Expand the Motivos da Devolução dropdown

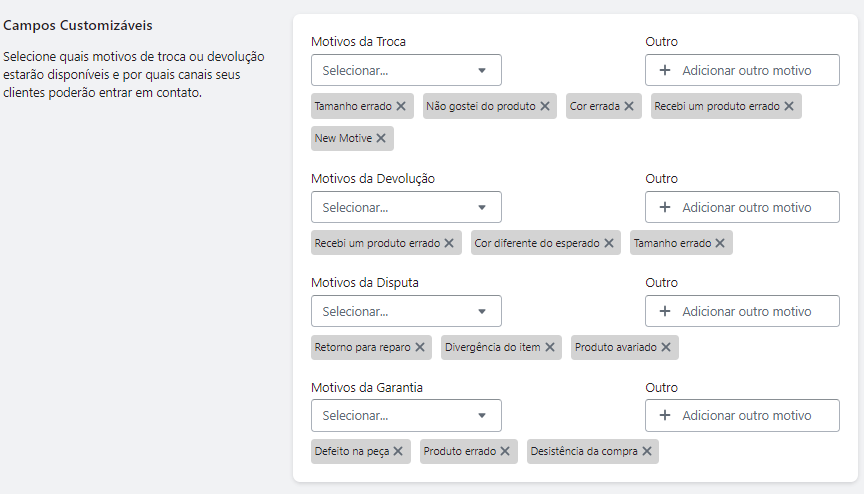[406, 208]
